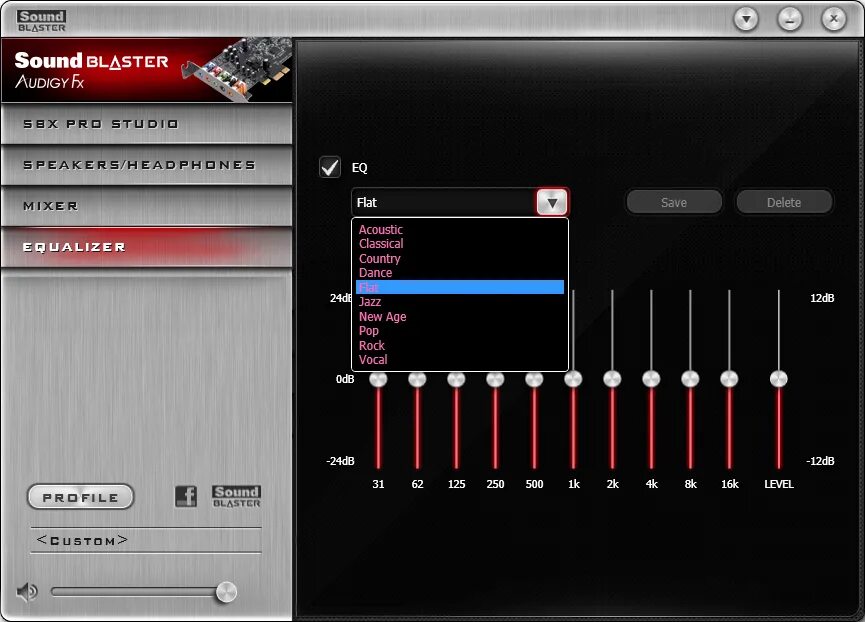This screenshot has width=865, height=622.
Task: Click the Delete button
Action: pos(784,202)
